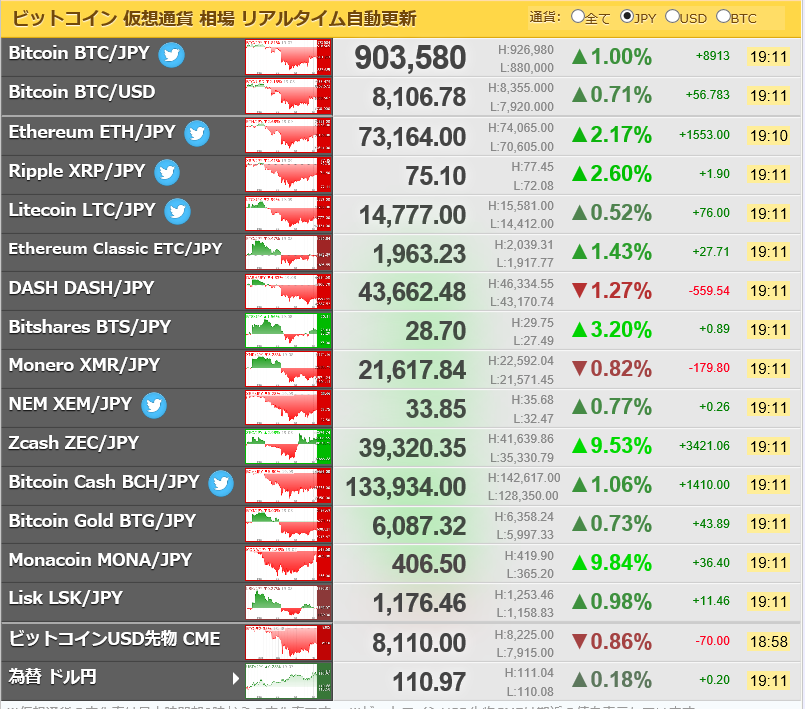
Task: Open the Bitcoin BTC/USD link
Action: point(82,93)
